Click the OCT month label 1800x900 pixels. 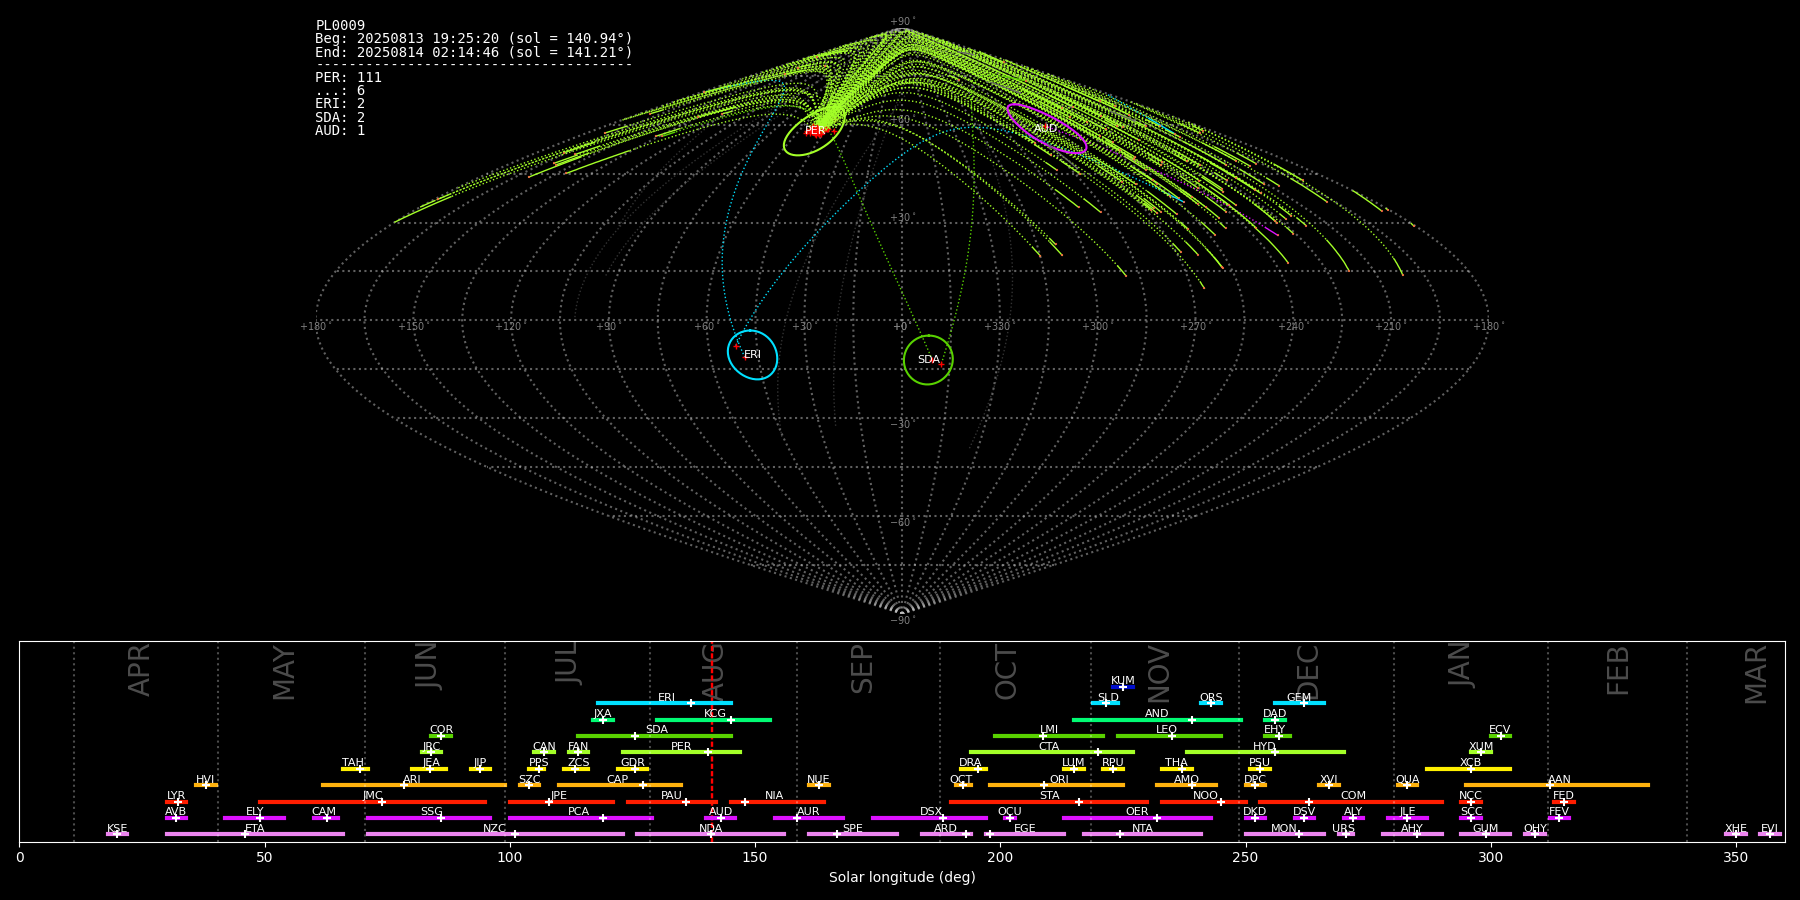(1006, 673)
